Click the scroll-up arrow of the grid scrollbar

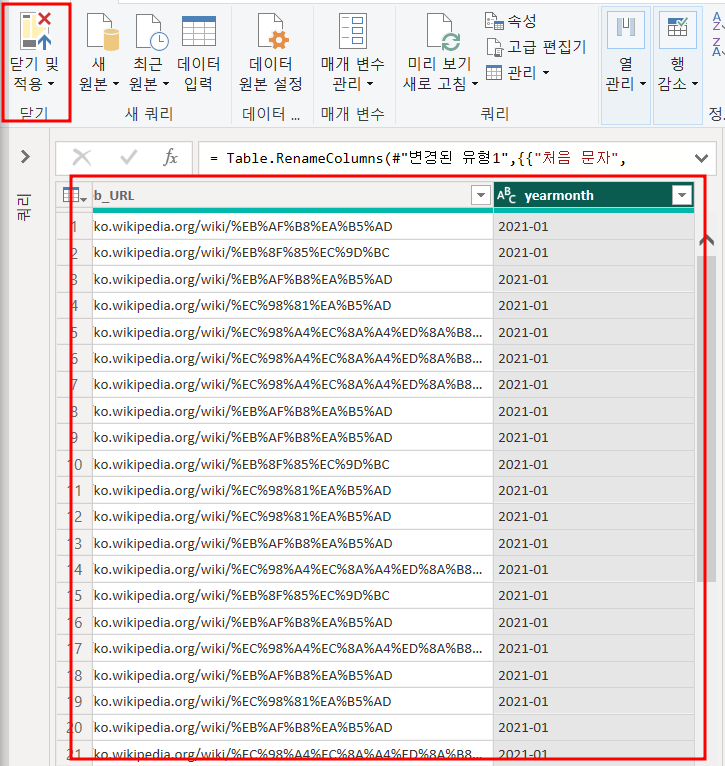click(706, 240)
